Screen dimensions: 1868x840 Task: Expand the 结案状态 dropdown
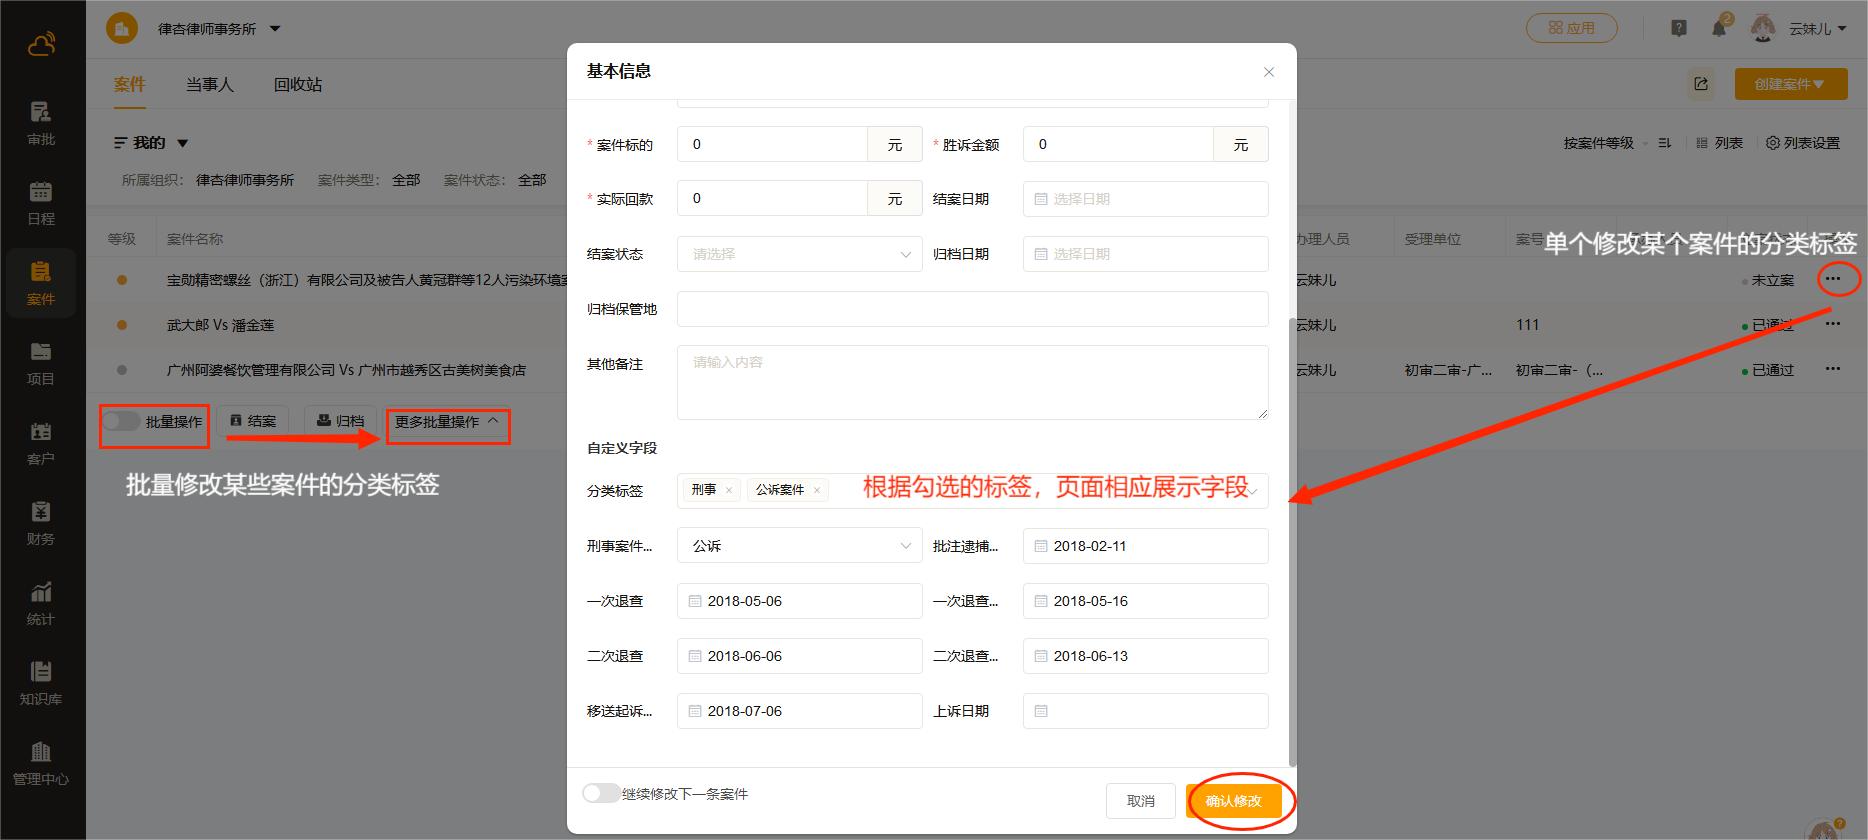(x=799, y=254)
